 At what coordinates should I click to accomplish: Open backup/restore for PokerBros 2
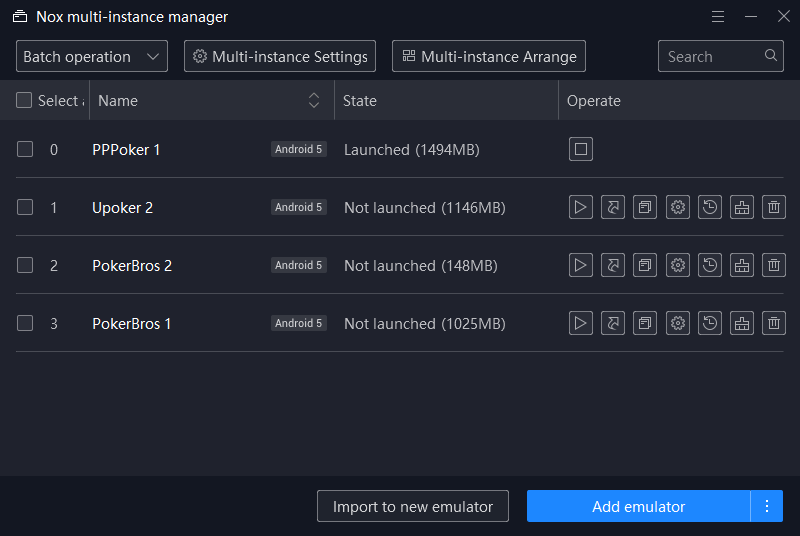click(710, 266)
